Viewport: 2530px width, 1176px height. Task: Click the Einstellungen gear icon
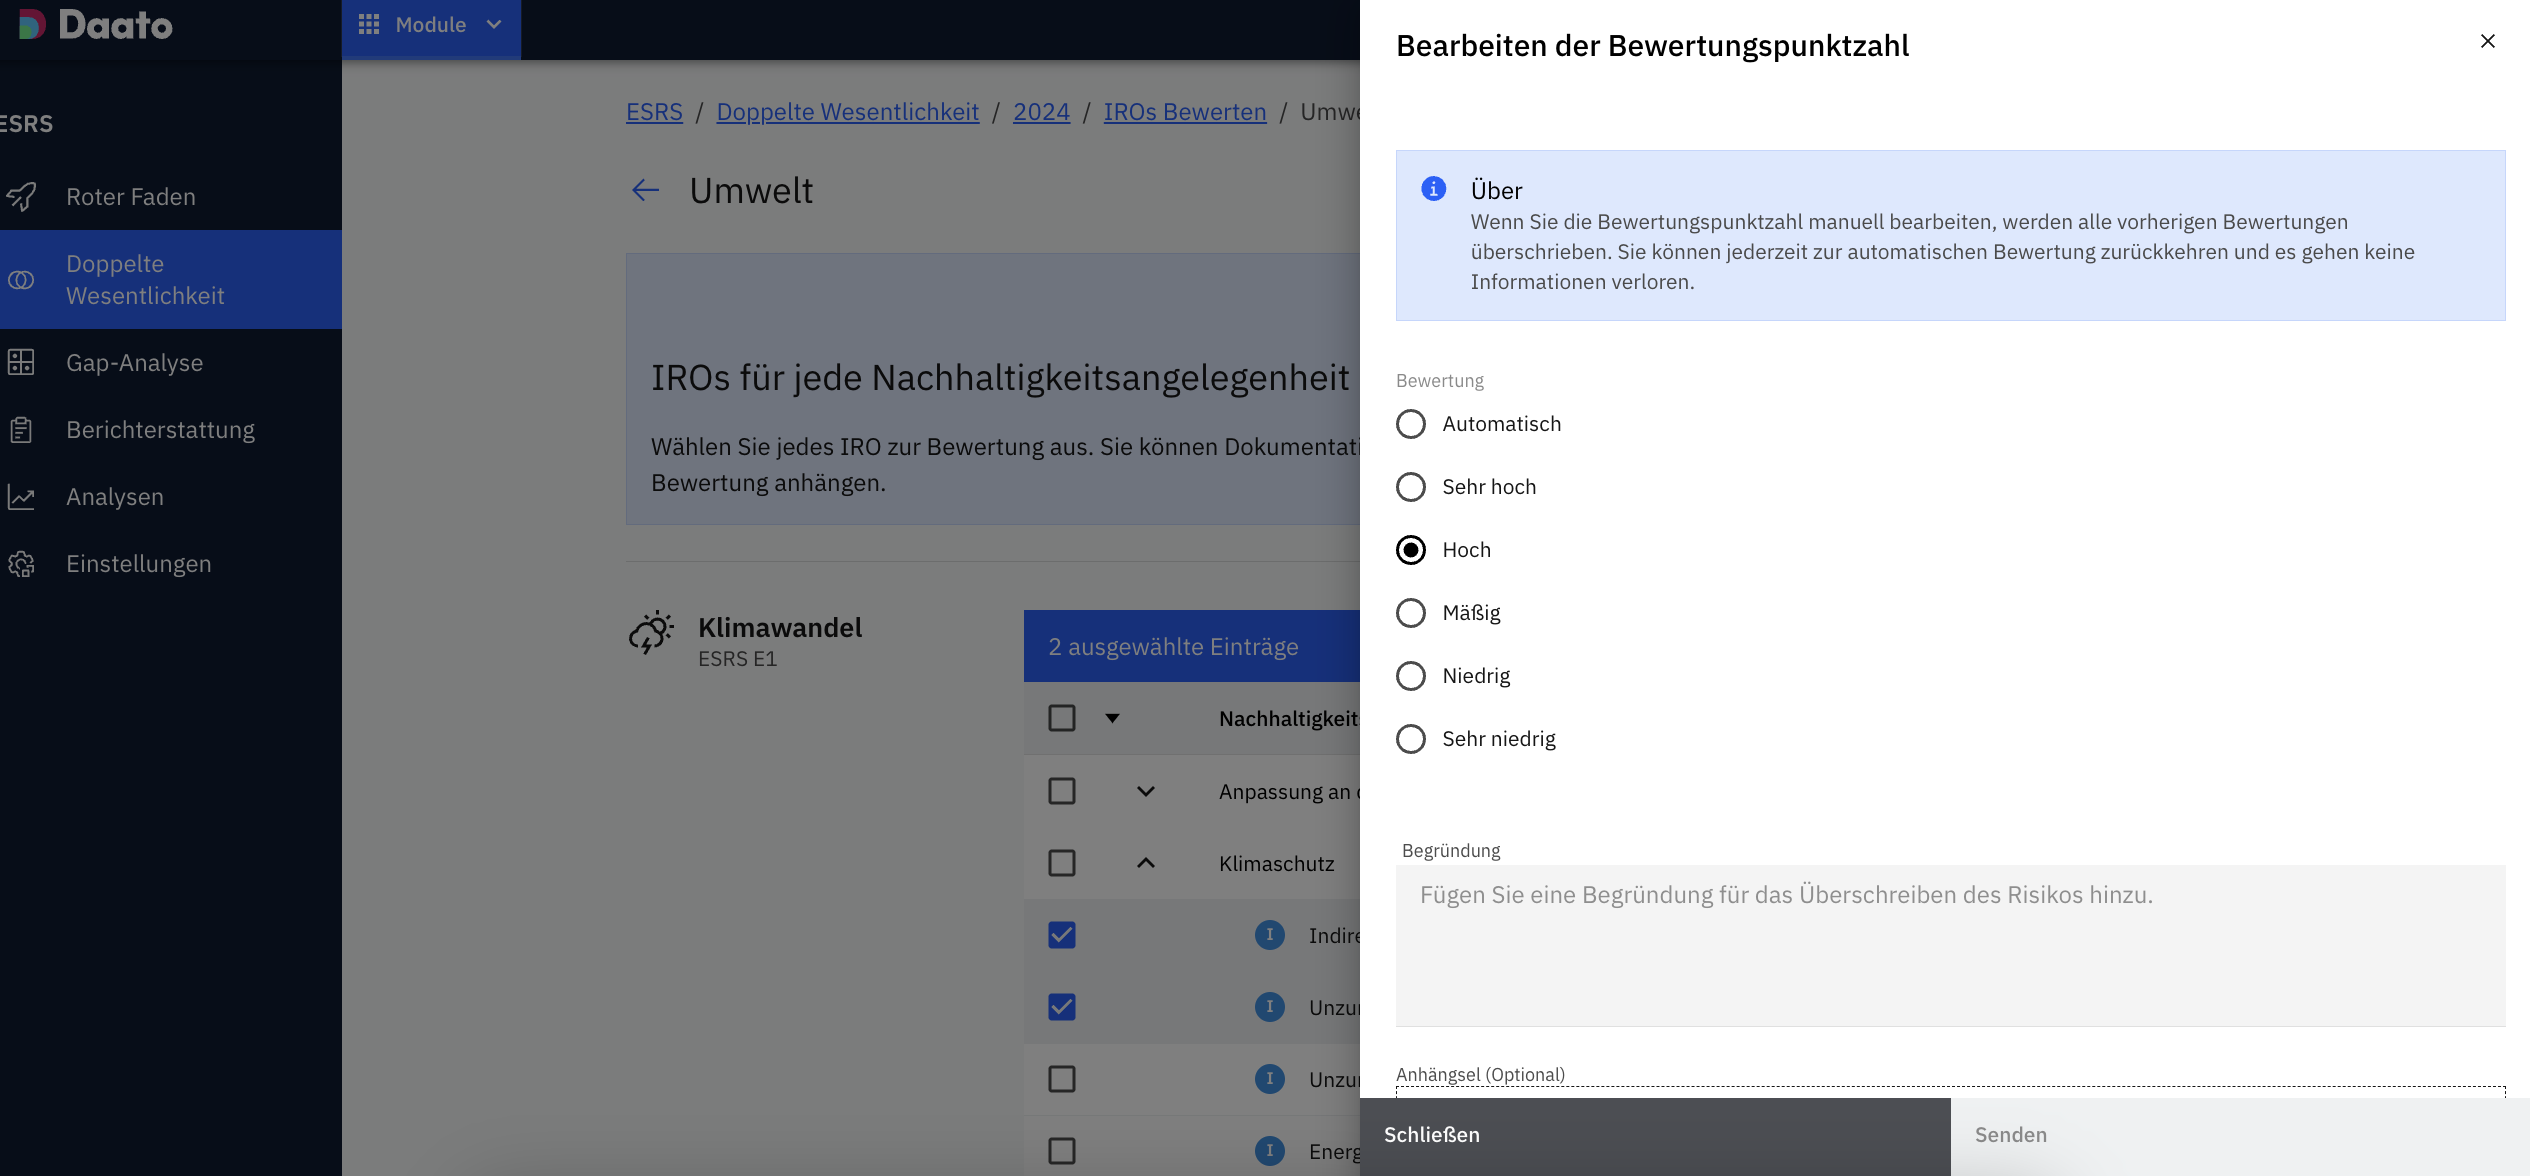tap(21, 563)
